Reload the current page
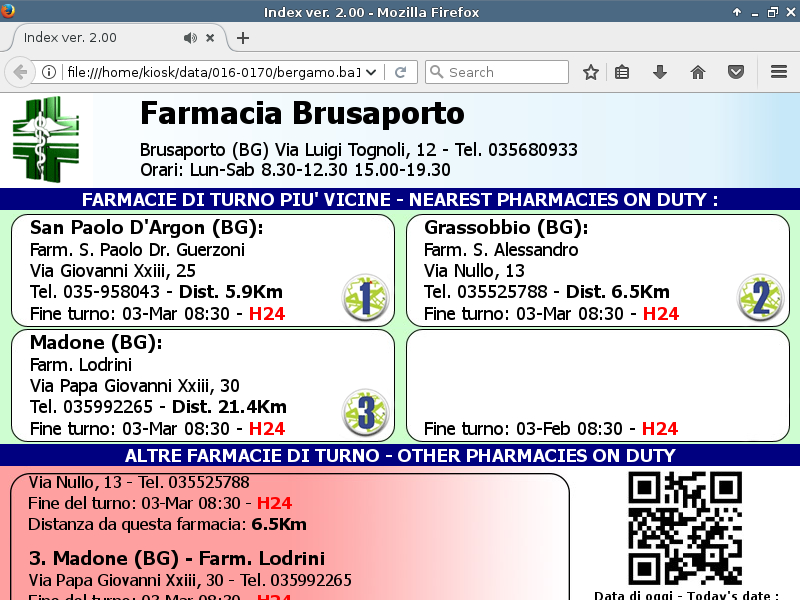The width and height of the screenshot is (800, 600). [x=400, y=72]
